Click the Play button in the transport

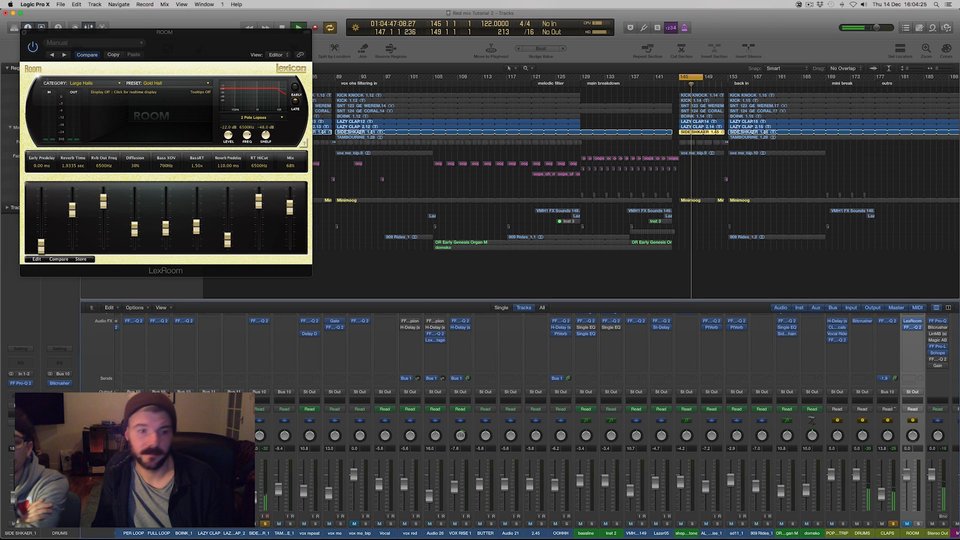(298, 28)
